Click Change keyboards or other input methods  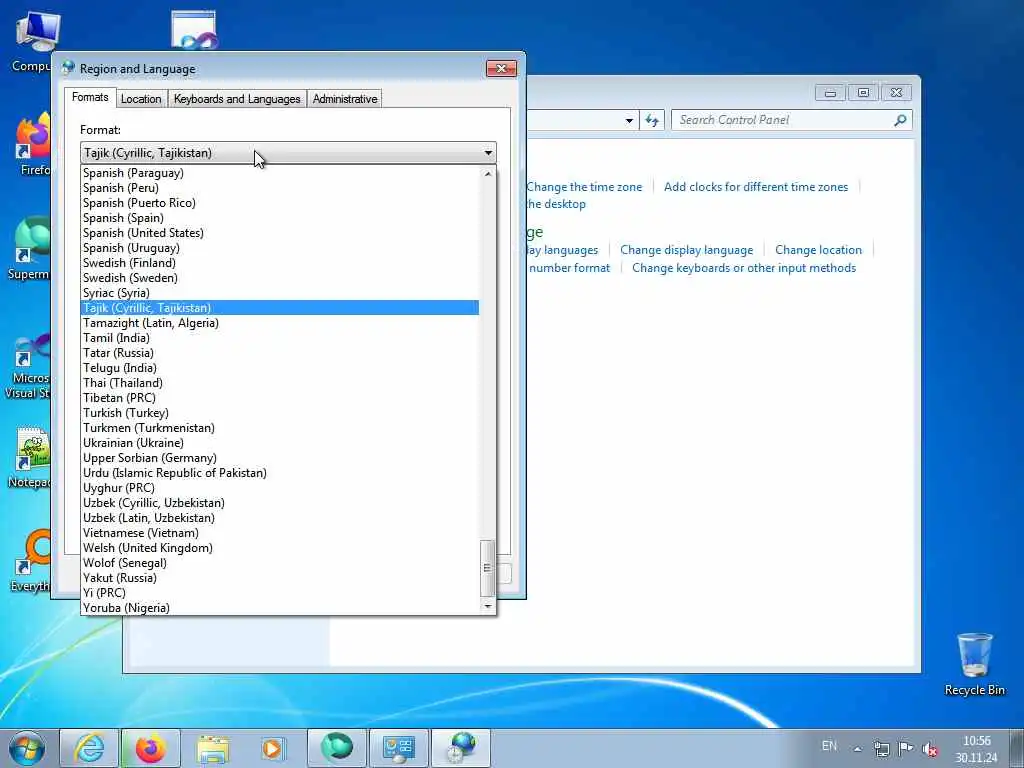(x=744, y=268)
